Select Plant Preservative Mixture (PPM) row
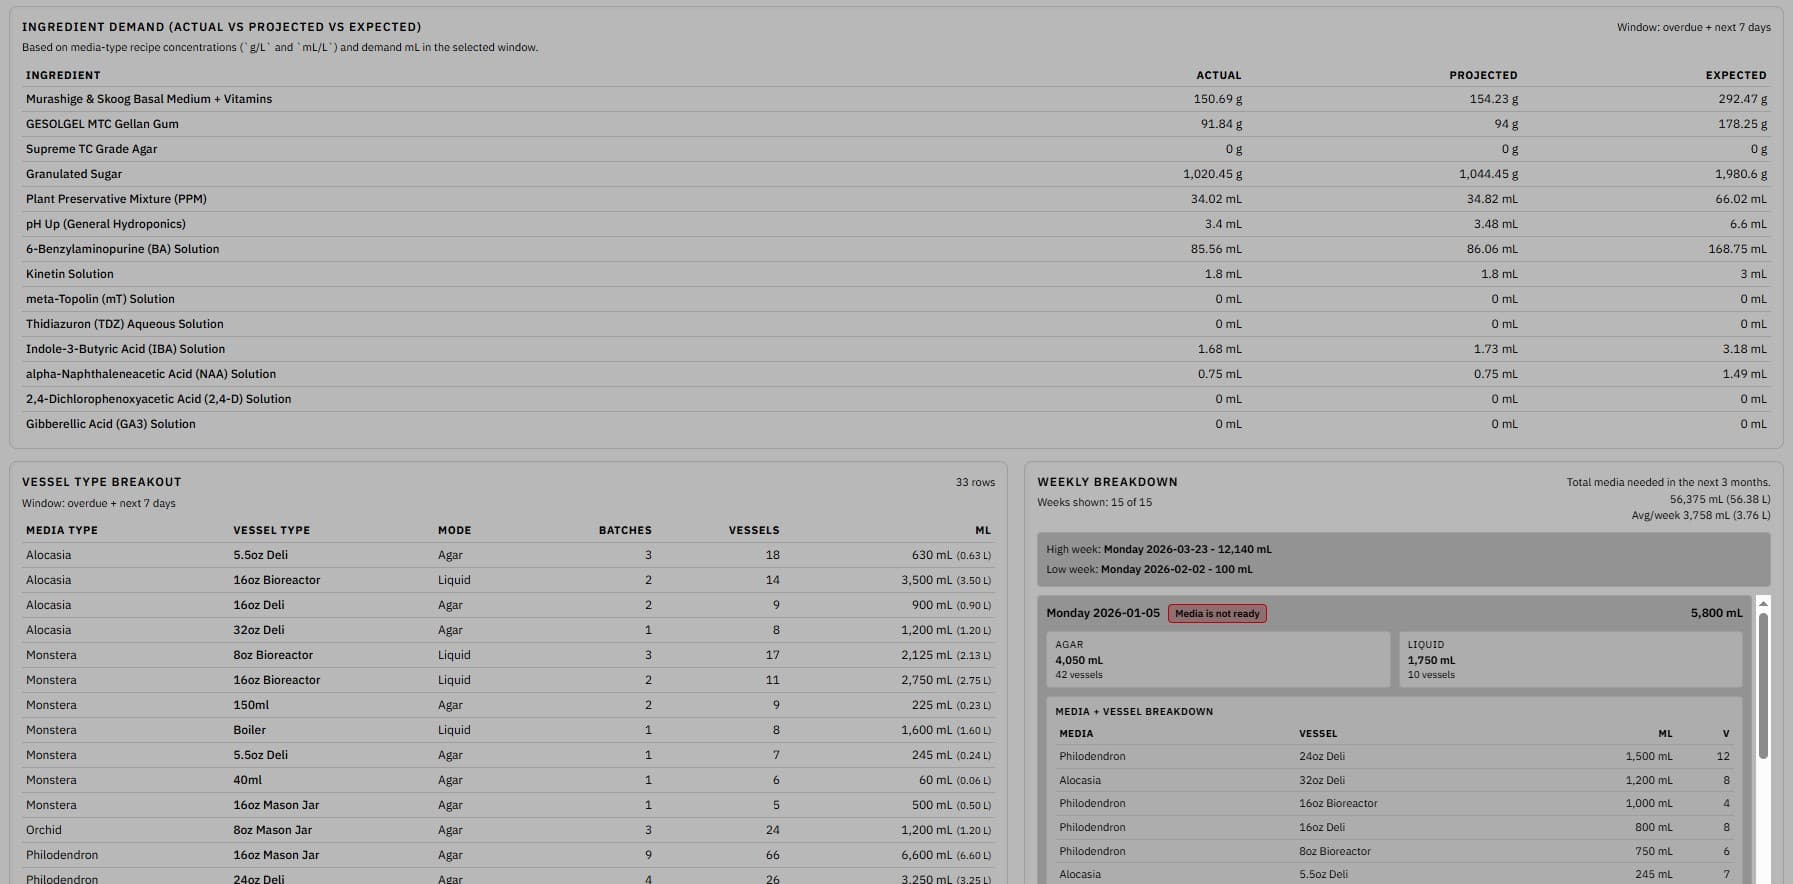The width and height of the screenshot is (1793, 884). coord(896,199)
